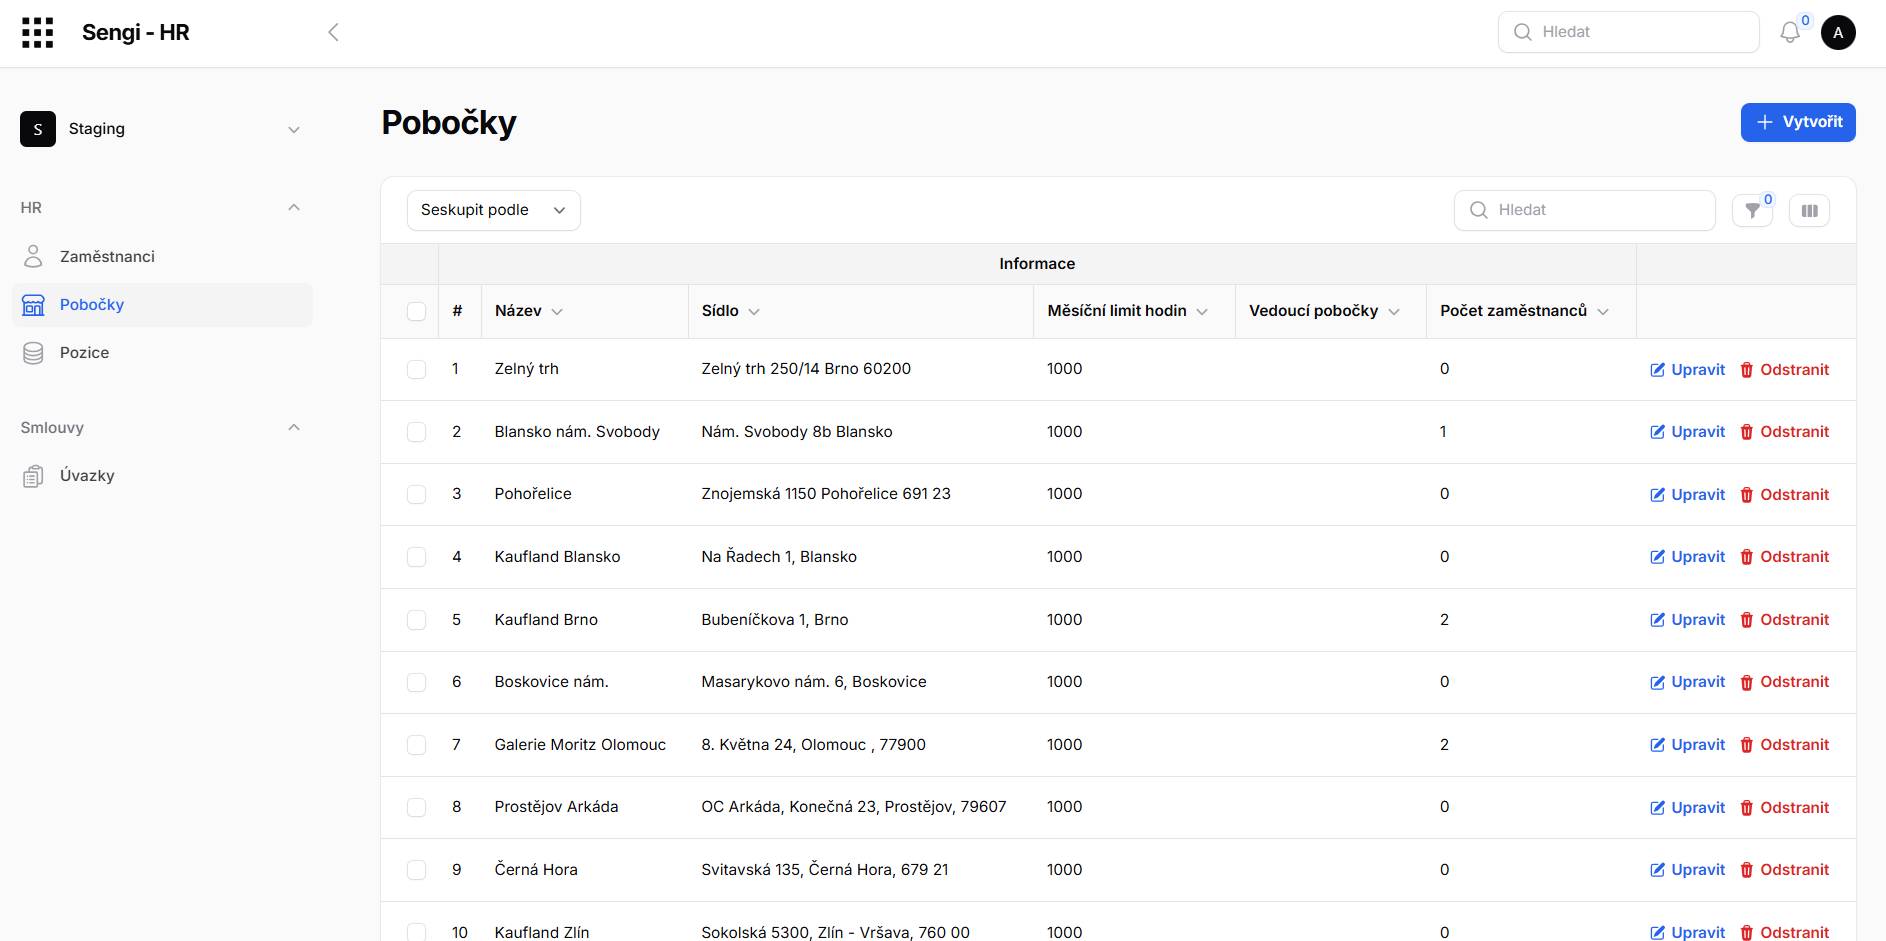Open the column visibility icon
The image size is (1886, 941).
pyautogui.click(x=1810, y=211)
